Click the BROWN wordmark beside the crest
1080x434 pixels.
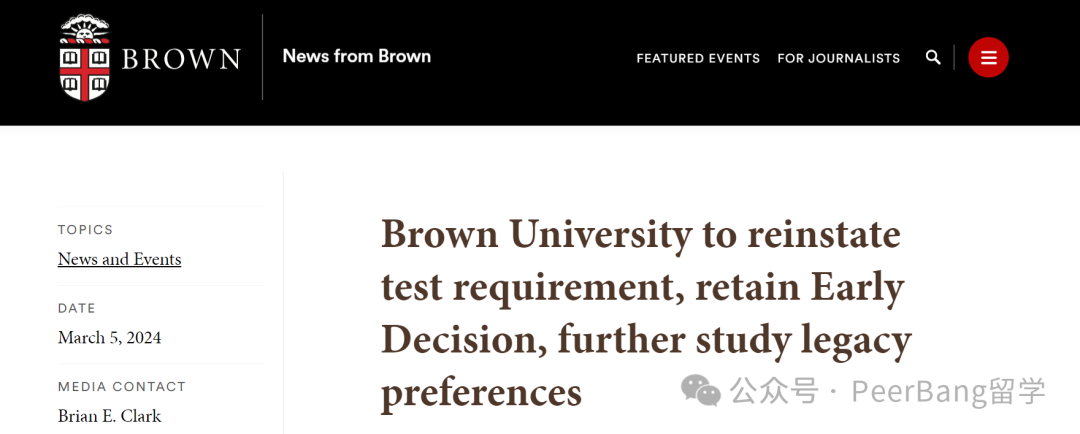tap(181, 59)
